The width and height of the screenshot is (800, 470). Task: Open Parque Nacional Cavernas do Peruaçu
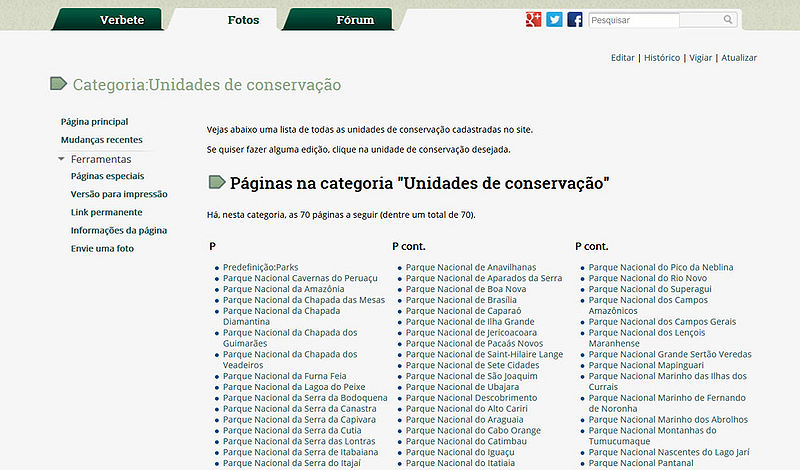coord(300,278)
